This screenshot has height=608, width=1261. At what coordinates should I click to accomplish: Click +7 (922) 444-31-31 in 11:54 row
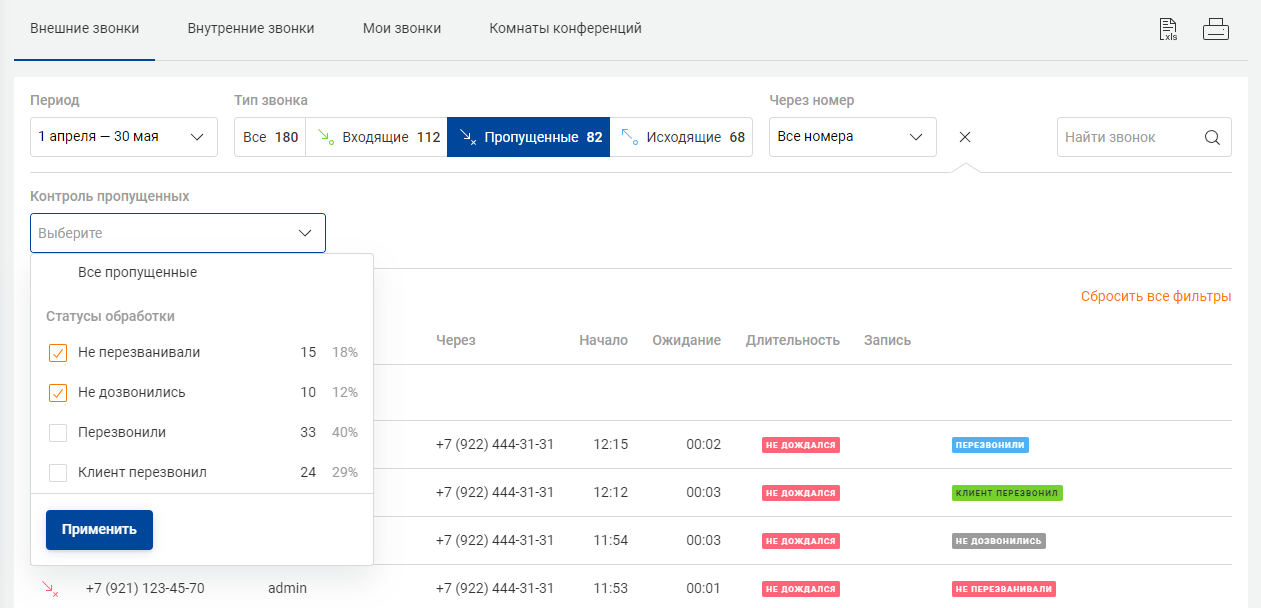click(x=495, y=540)
